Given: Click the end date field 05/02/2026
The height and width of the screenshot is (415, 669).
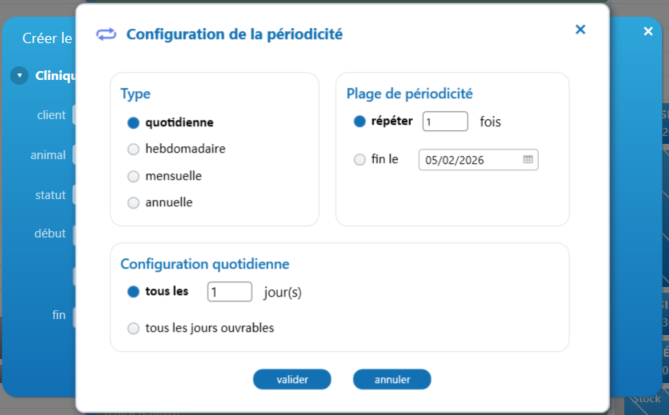Looking at the screenshot, I should [x=470, y=160].
